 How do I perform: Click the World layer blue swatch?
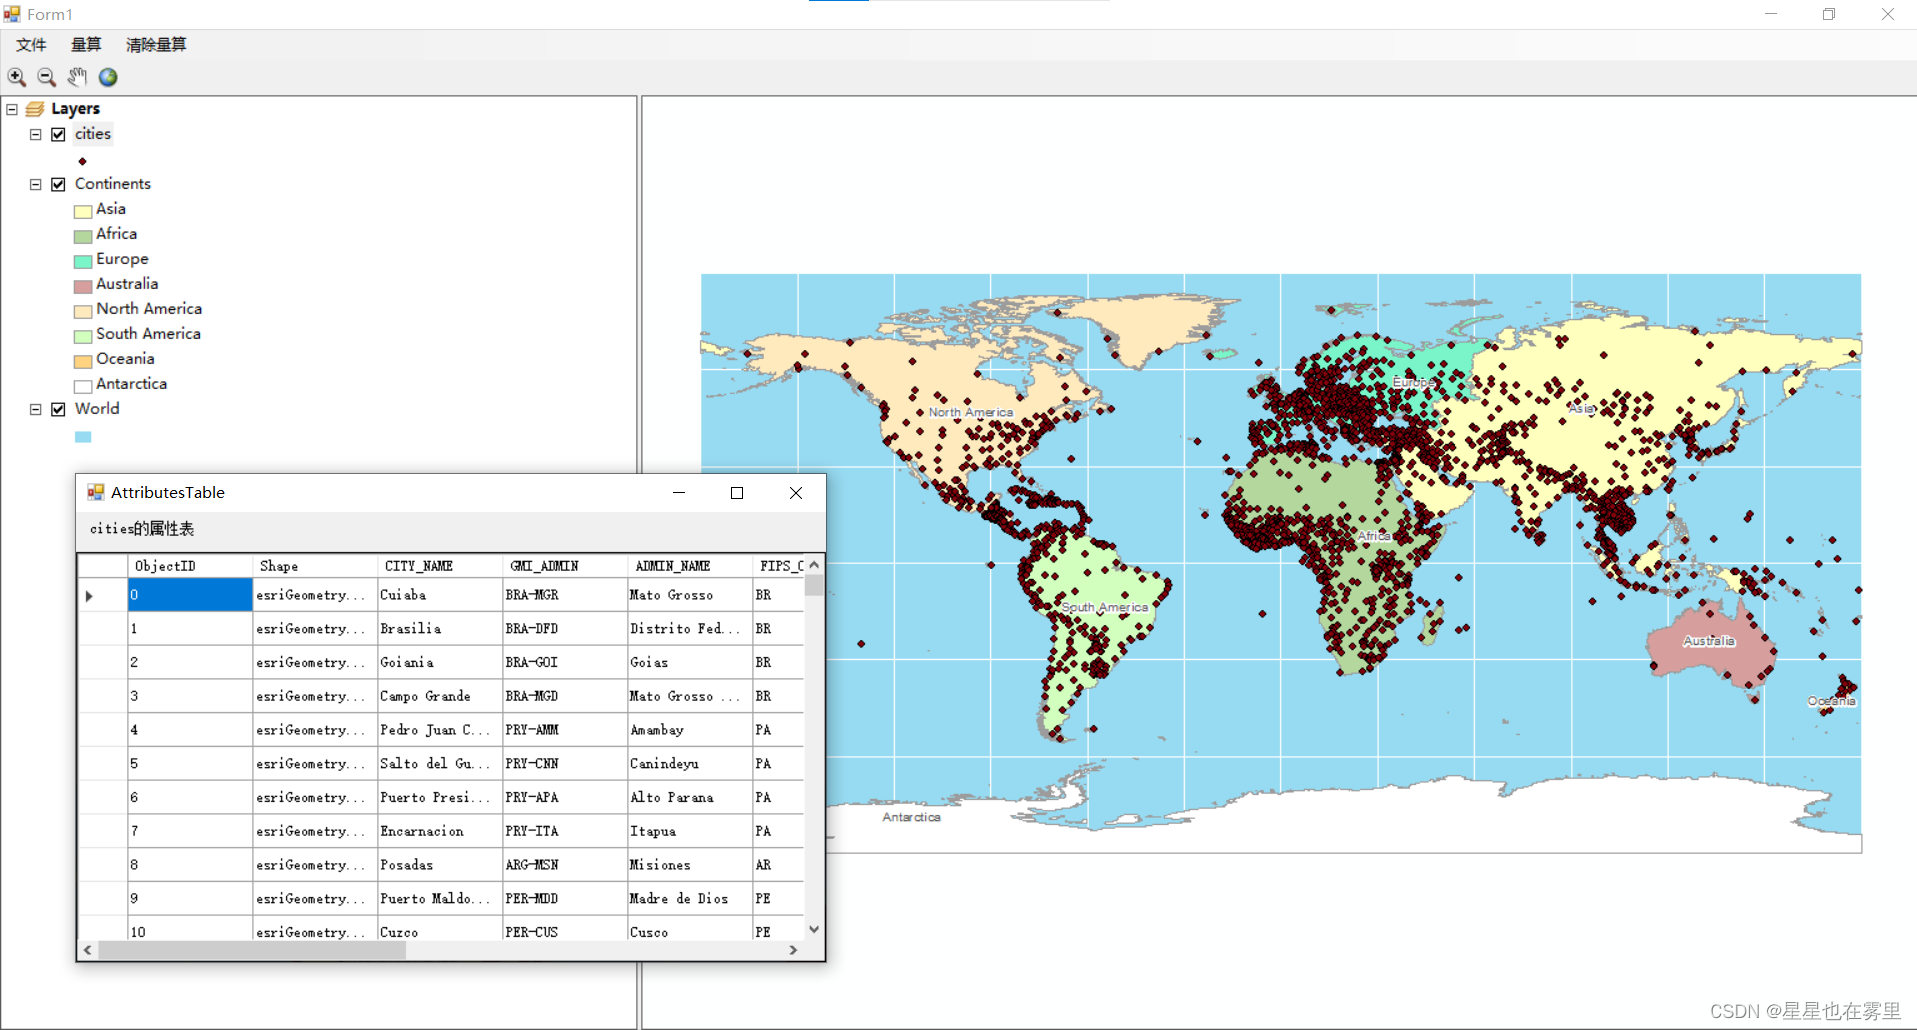tap(83, 437)
